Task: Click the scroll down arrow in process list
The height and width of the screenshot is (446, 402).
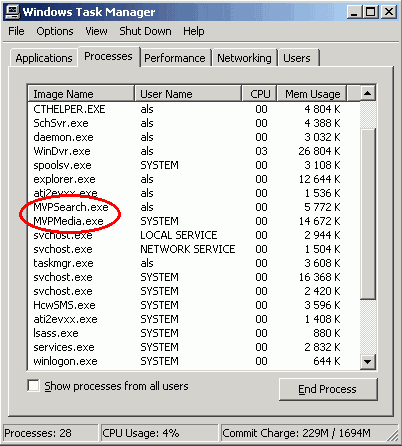Action: (368, 362)
